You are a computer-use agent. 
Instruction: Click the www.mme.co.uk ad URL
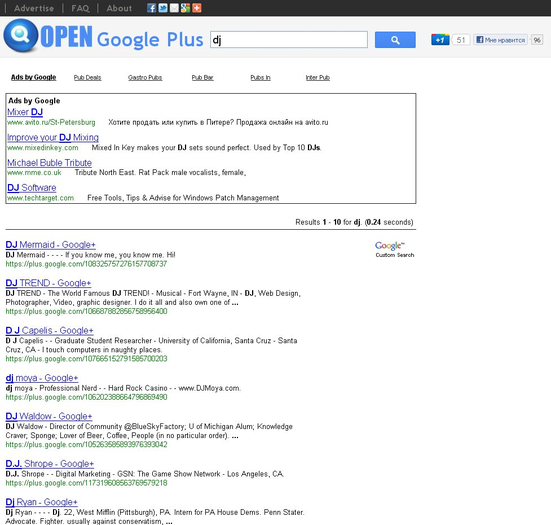pyautogui.click(x=34, y=173)
